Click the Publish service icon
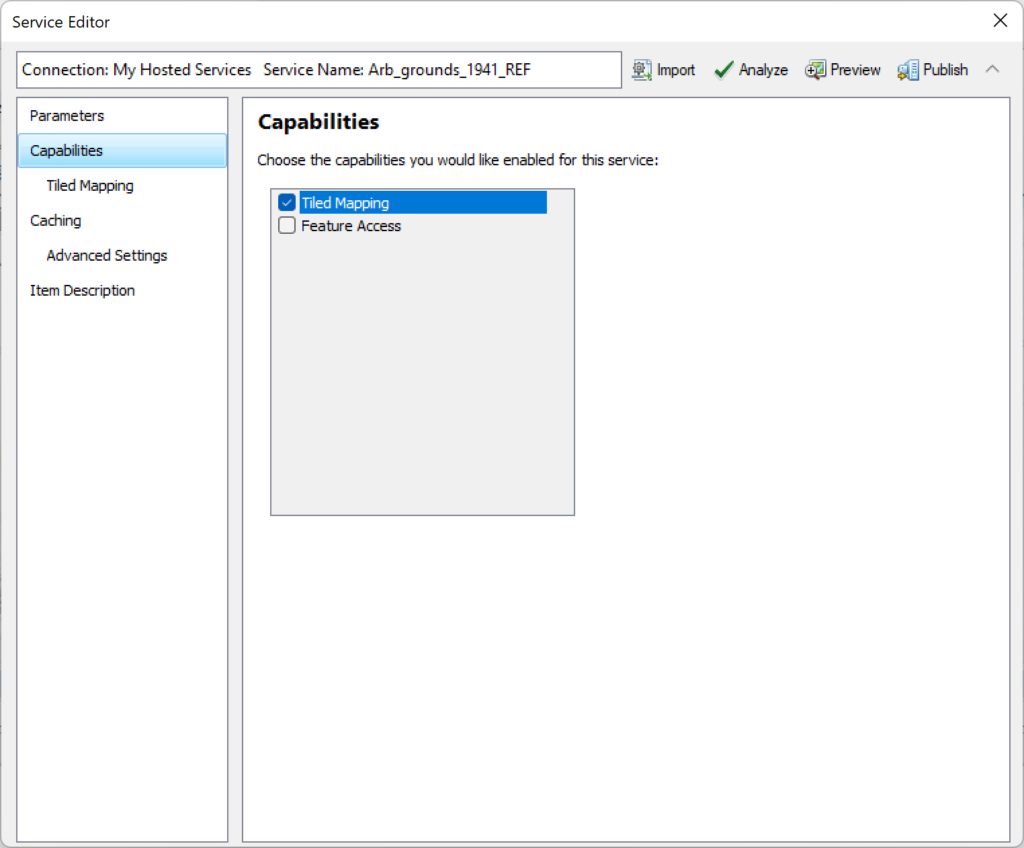 (908, 70)
